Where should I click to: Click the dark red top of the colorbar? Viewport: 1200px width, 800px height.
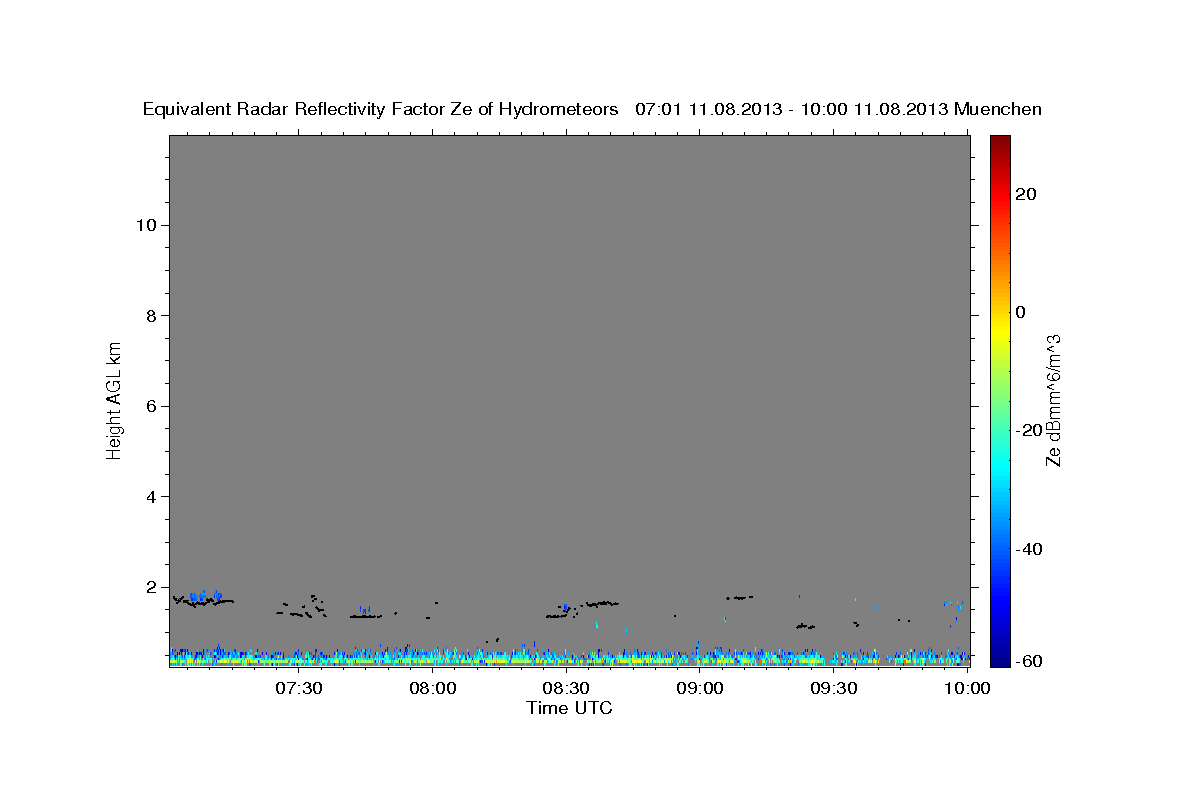999,142
